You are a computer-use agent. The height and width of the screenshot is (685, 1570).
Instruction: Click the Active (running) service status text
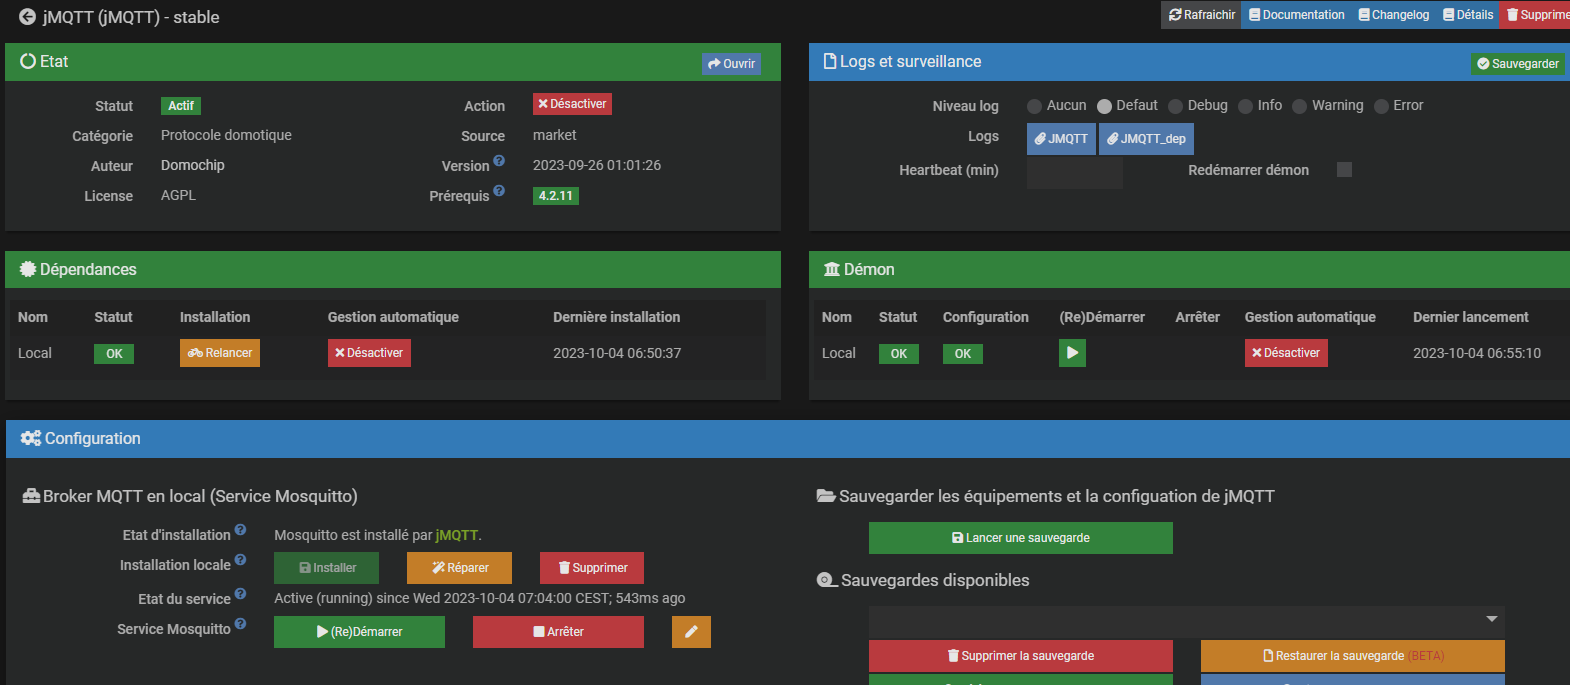(x=480, y=598)
